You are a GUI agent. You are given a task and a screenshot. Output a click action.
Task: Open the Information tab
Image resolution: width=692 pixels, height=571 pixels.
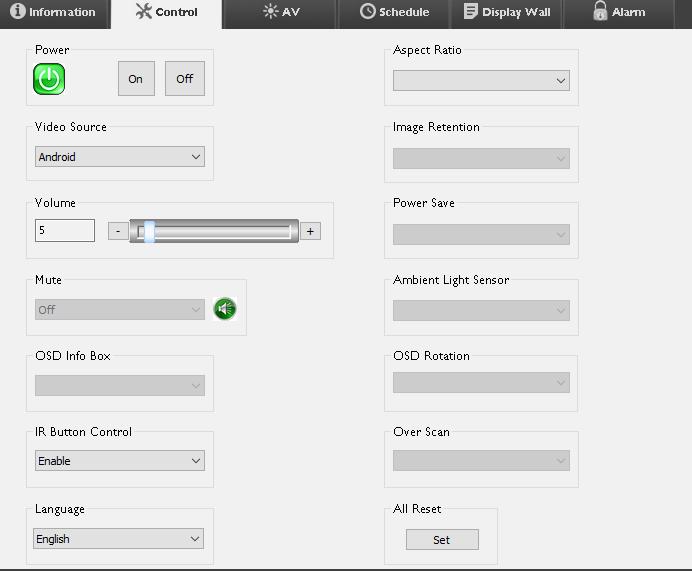[x=55, y=12]
